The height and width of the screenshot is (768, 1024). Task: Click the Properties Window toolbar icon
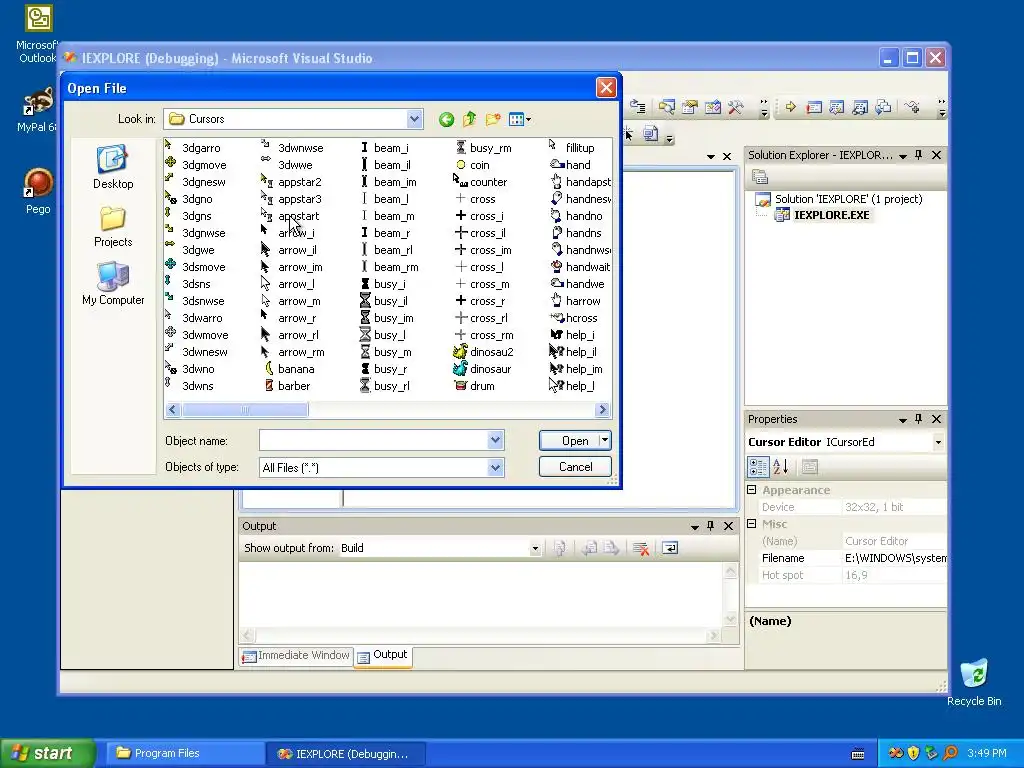(690, 107)
